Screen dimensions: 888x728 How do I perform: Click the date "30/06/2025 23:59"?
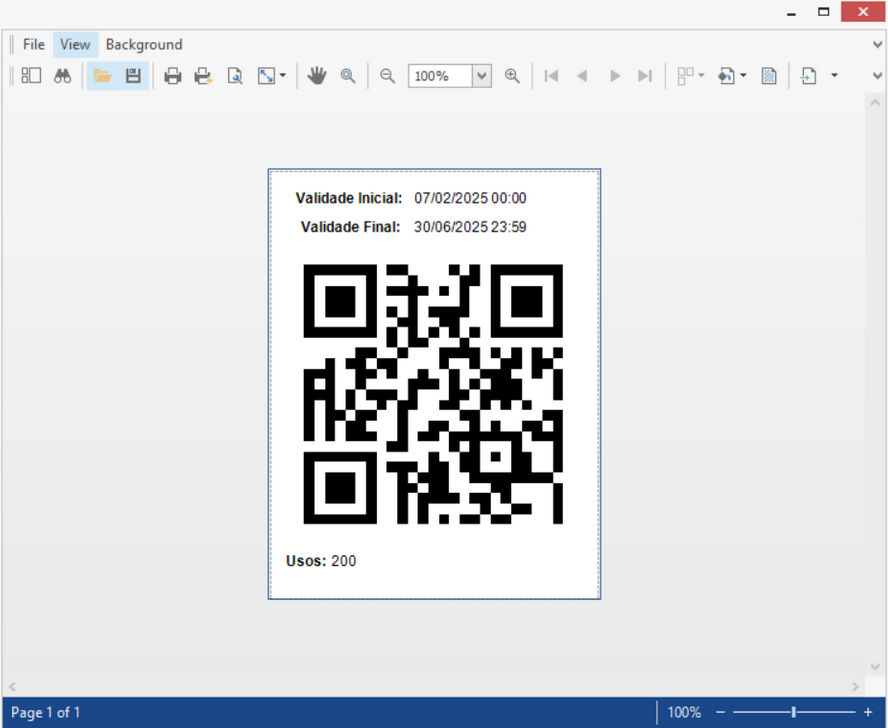470,227
